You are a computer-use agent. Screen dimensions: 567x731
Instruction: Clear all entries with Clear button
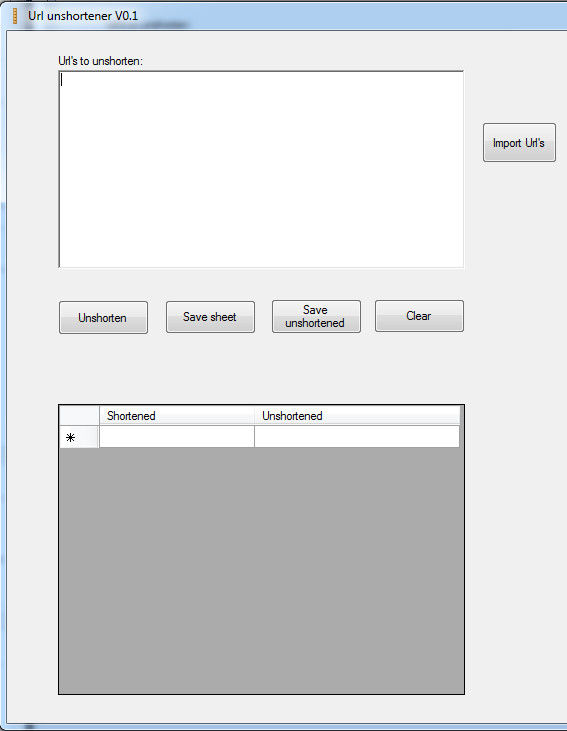419,316
